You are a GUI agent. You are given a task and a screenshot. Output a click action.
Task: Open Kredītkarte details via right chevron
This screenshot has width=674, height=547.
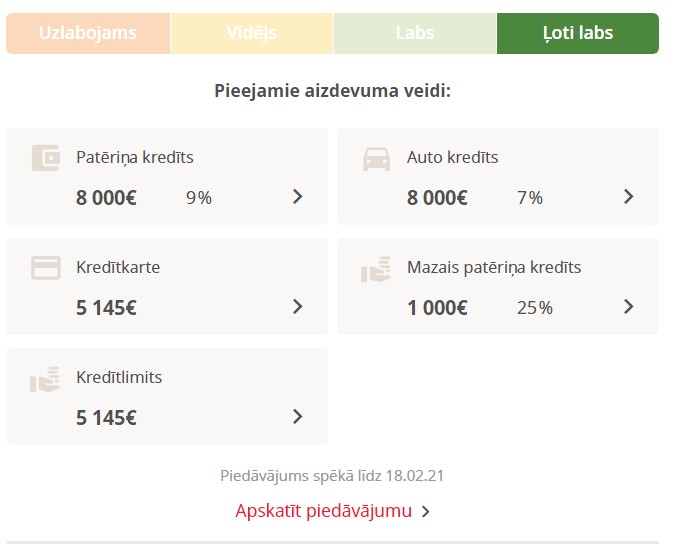297,306
